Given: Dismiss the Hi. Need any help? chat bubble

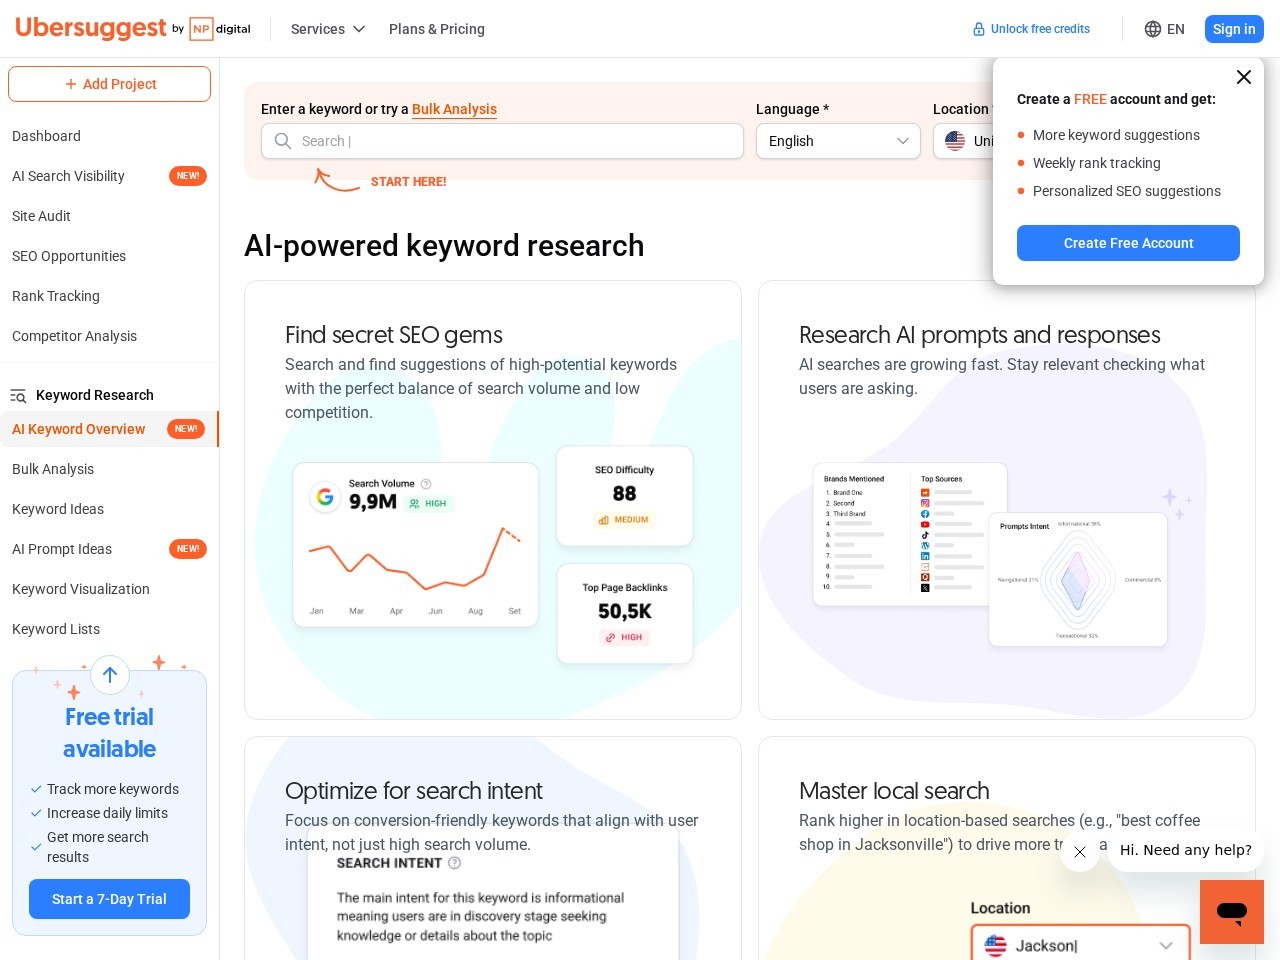Looking at the screenshot, I should 1080,852.
